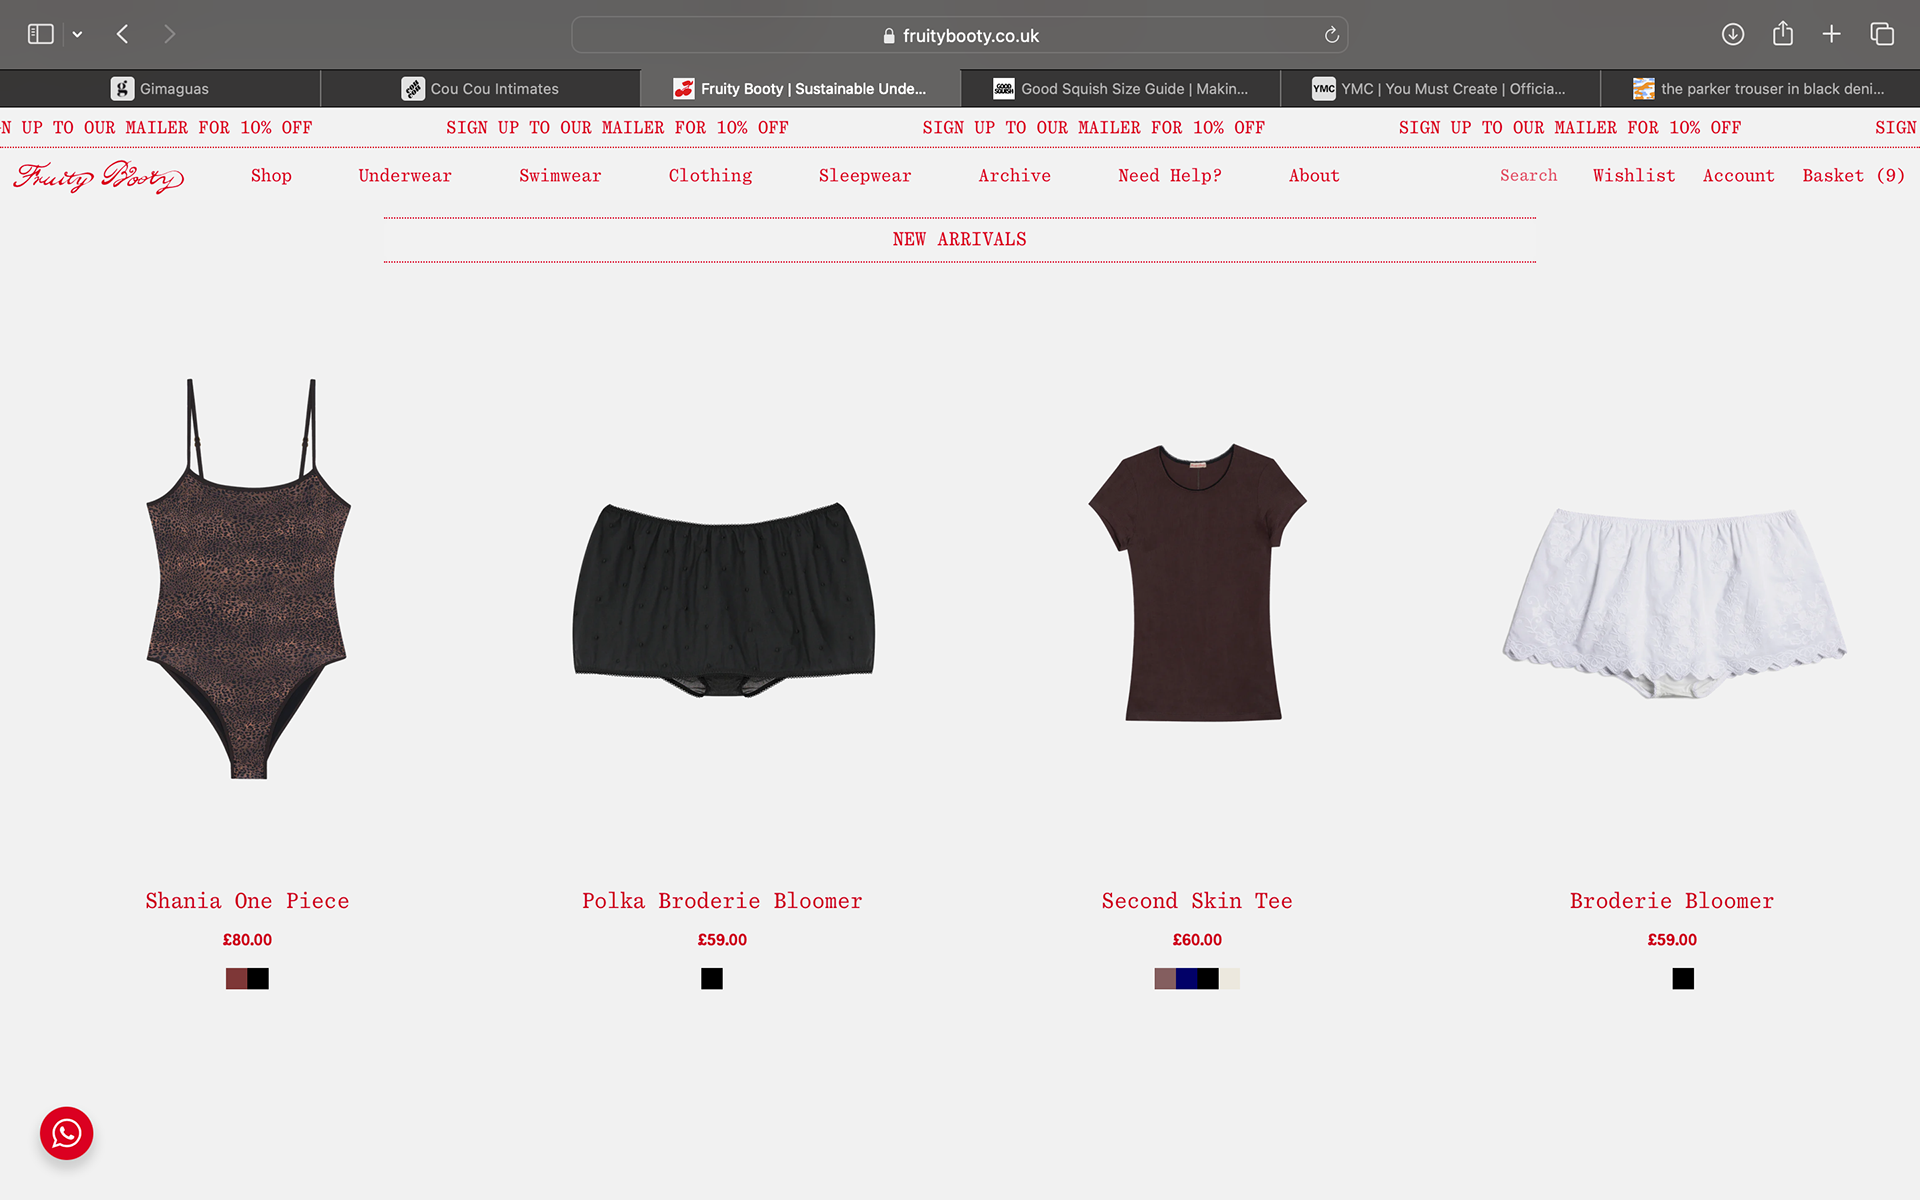Click the Safari sidebar toggle icon
This screenshot has height=1200, width=1920.
[40, 34]
